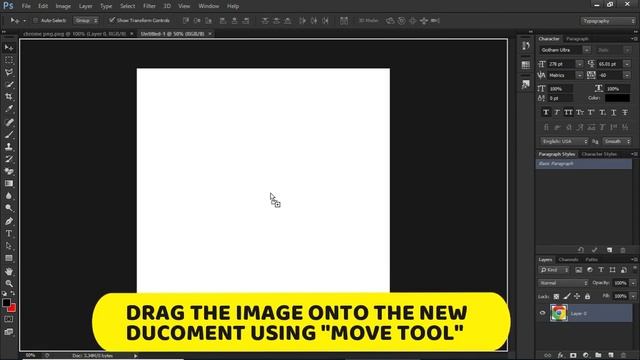Image resolution: width=640 pixels, height=360 pixels.
Task: Toggle Strikethrough text style
Action: [625, 112]
